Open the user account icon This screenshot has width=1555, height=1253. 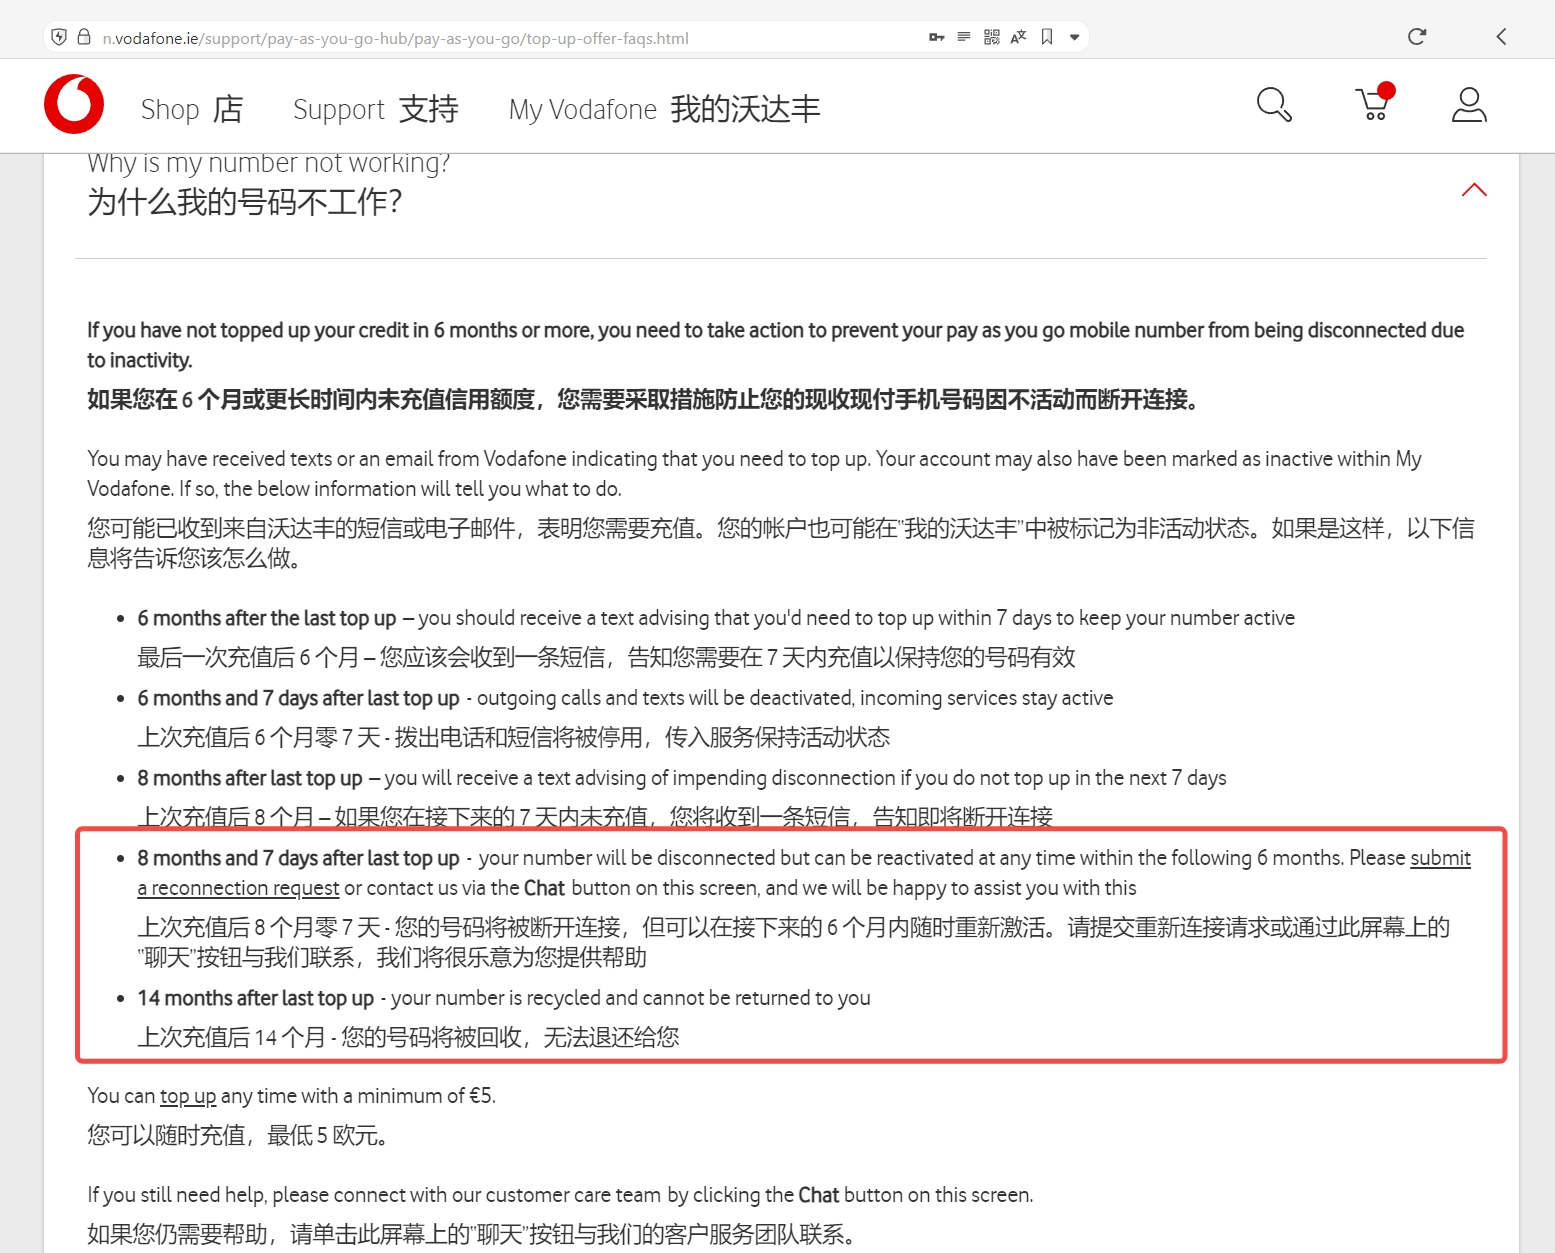(x=1469, y=104)
